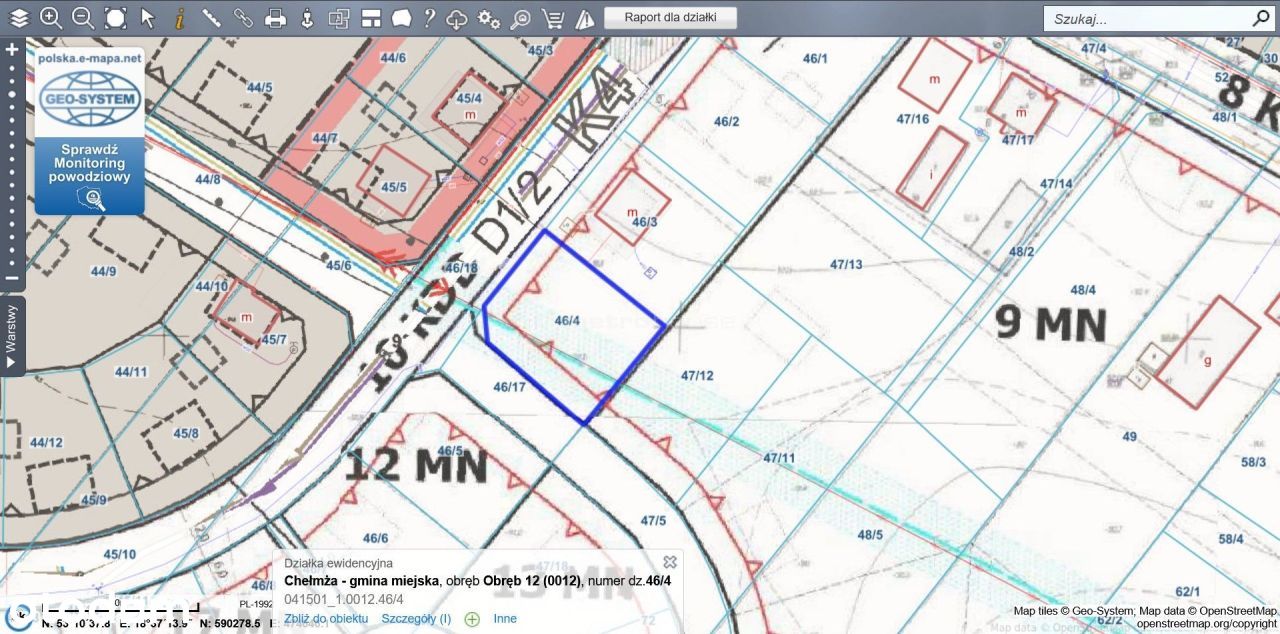
Task: Click parcel label 48/5 on map
Action: click(x=870, y=534)
